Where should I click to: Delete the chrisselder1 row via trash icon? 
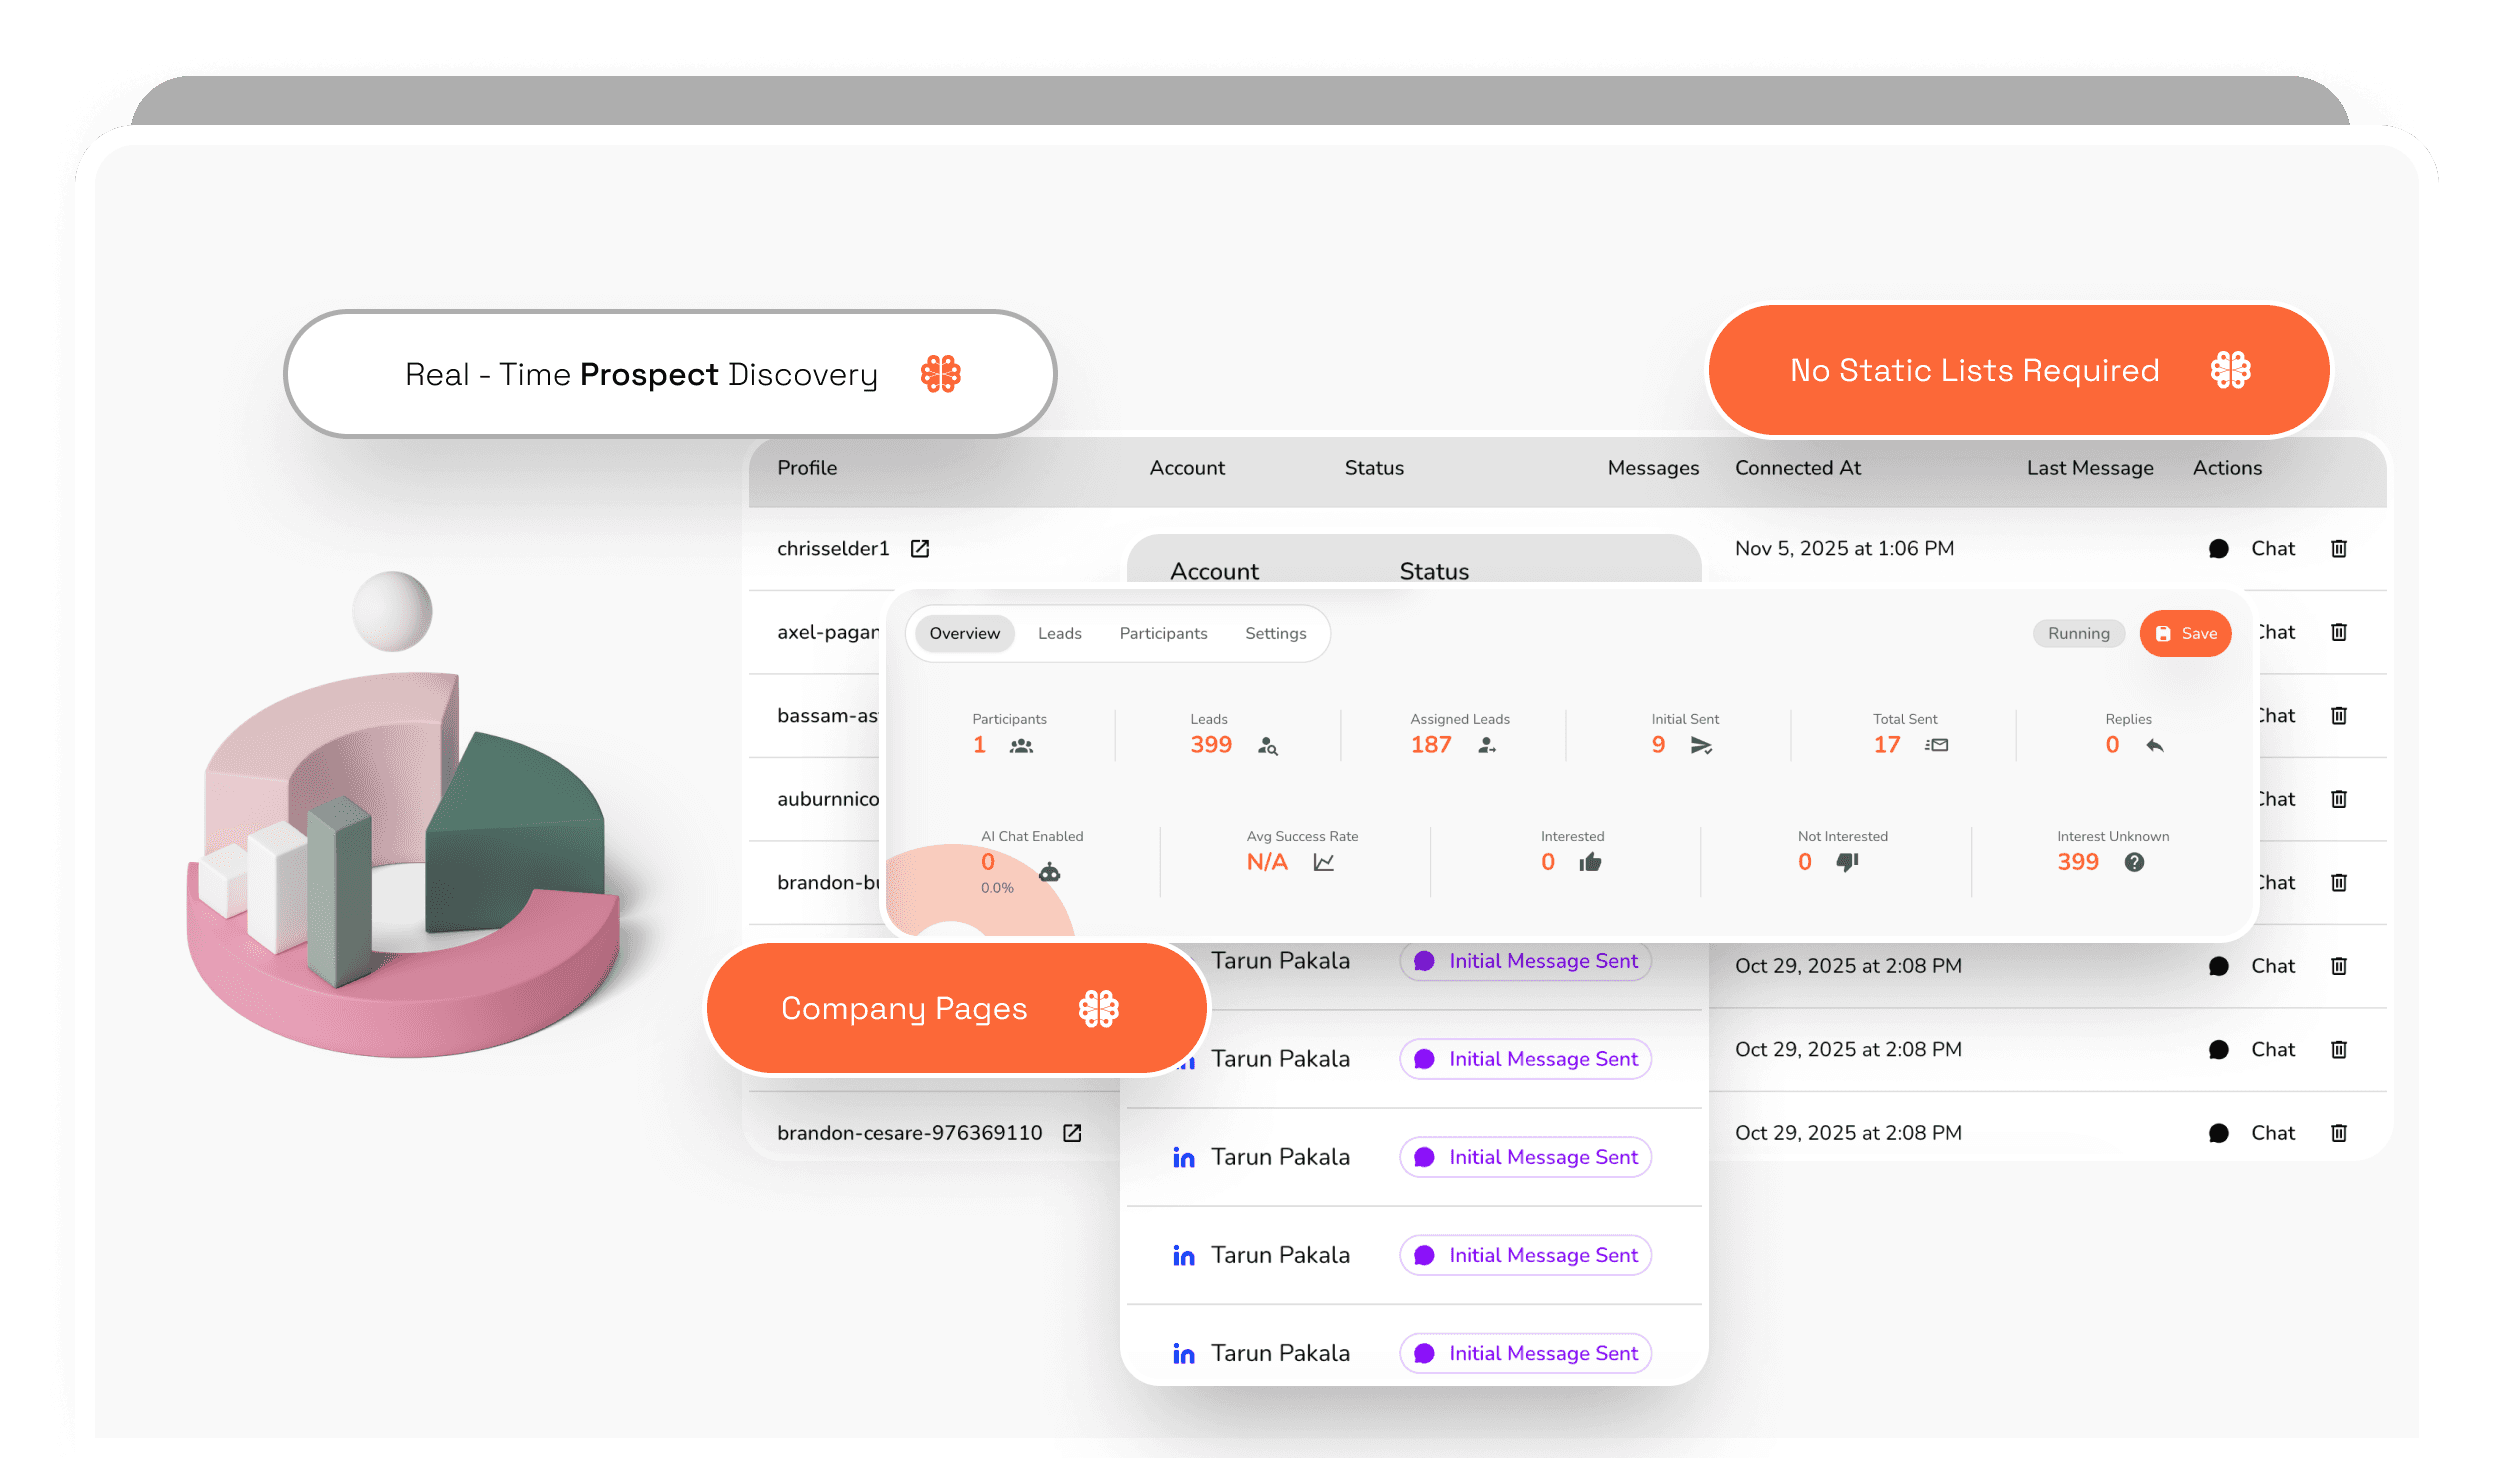click(2339, 548)
